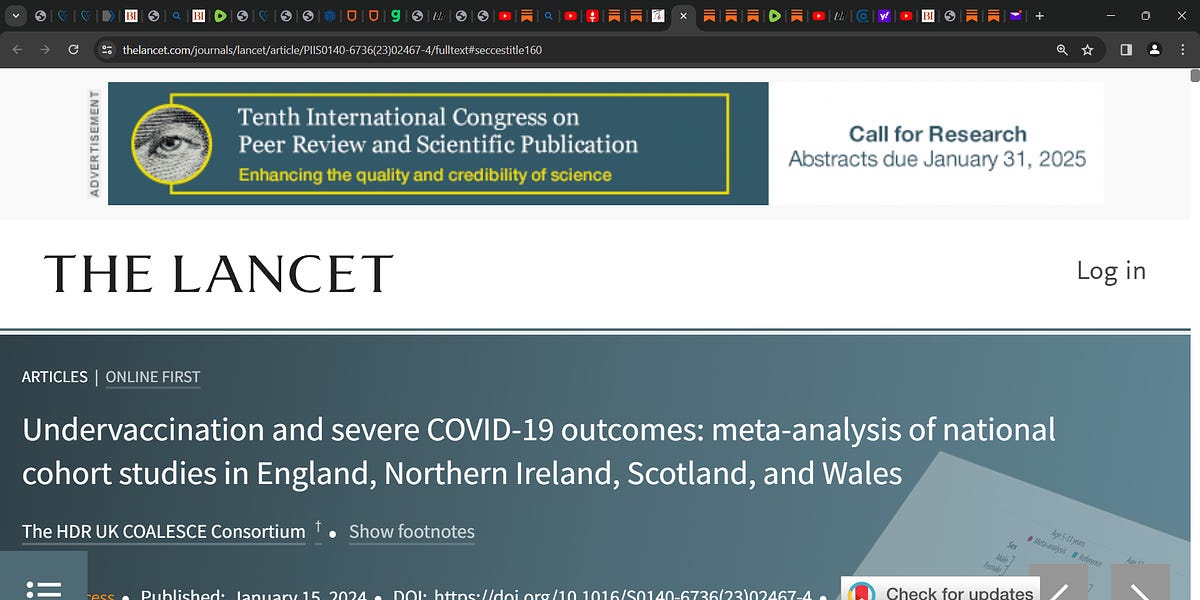Screen dimensions: 1200x600
Task: Switch to the green 'g' favicon tab
Action: point(396,16)
